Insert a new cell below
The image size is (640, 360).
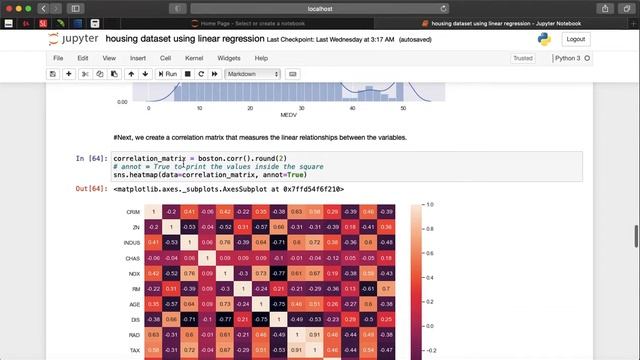(69, 74)
